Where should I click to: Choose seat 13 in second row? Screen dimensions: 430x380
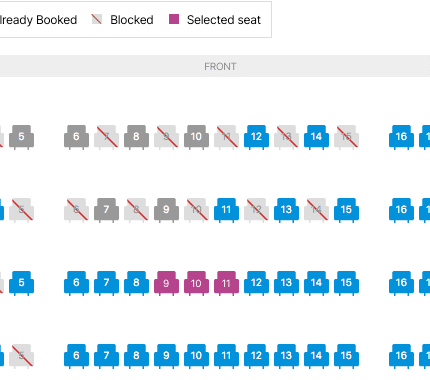[x=286, y=210]
